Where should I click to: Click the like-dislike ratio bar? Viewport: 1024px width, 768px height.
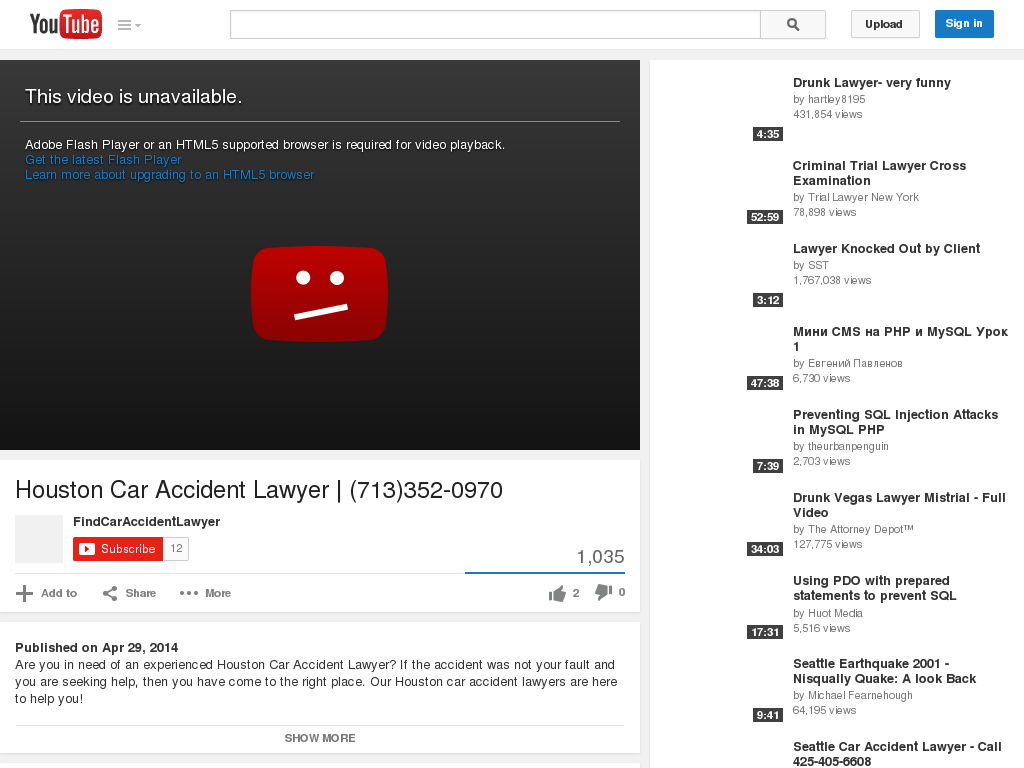coord(545,573)
